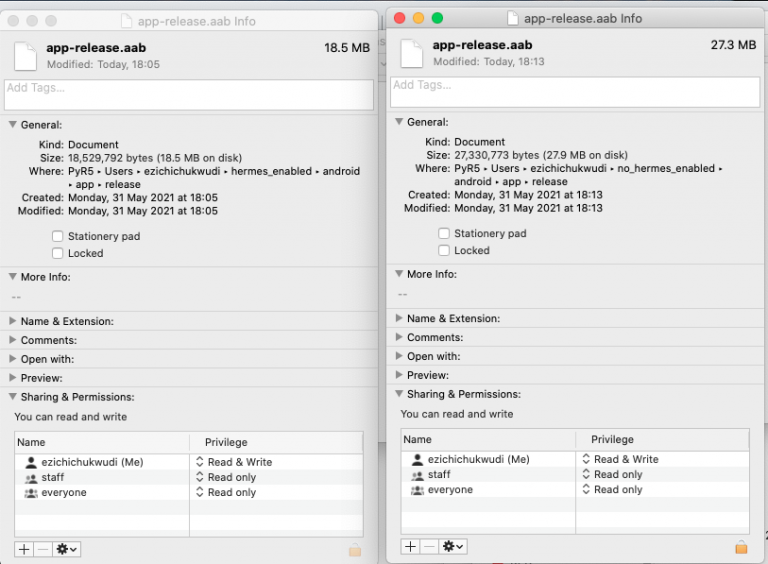Zoom the right Info window with green button
This screenshot has height=564, width=768.
pyautogui.click(x=437, y=18)
